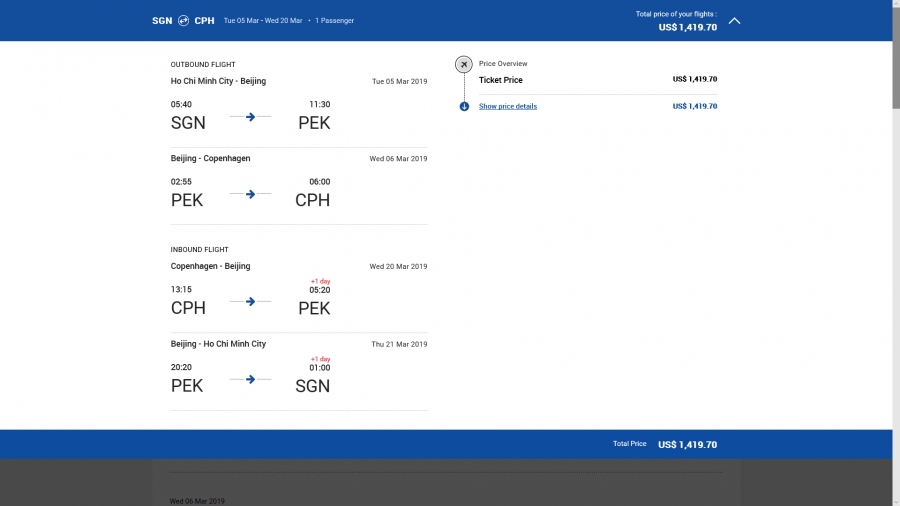Click the arrow icon between SGN 05:40 and PEK 11:30
This screenshot has width=900, height=506.
point(250,117)
